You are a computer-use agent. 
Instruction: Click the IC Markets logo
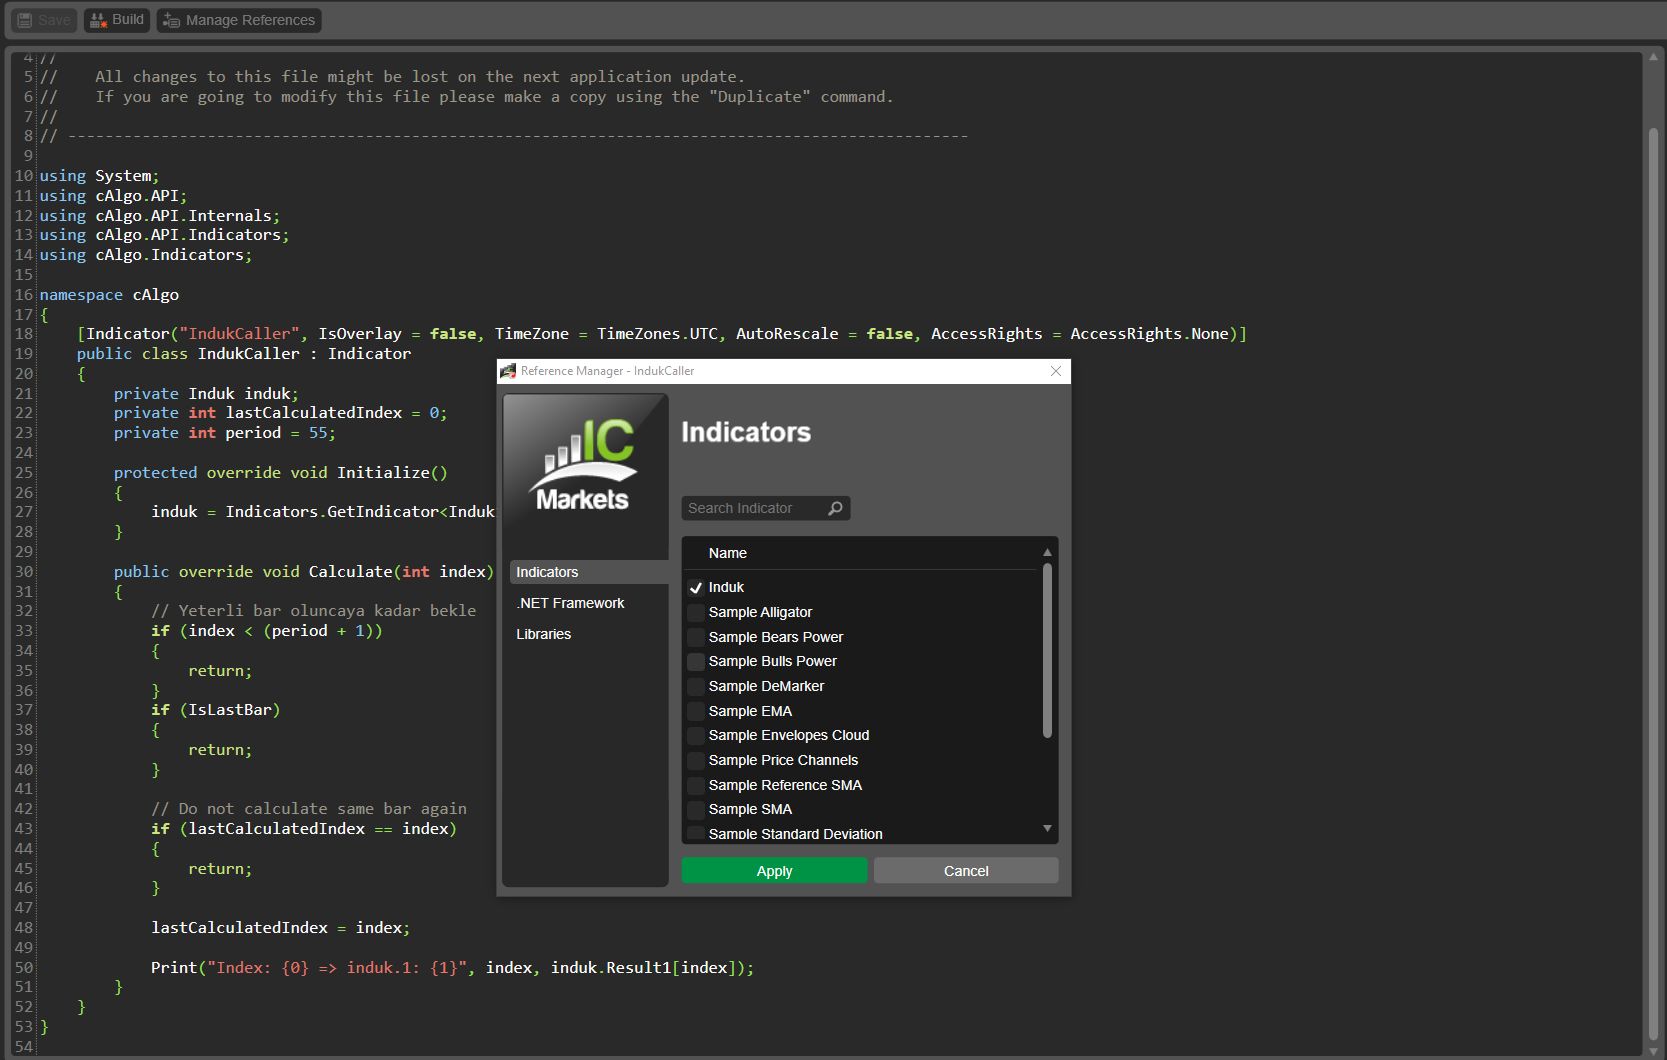[584, 465]
